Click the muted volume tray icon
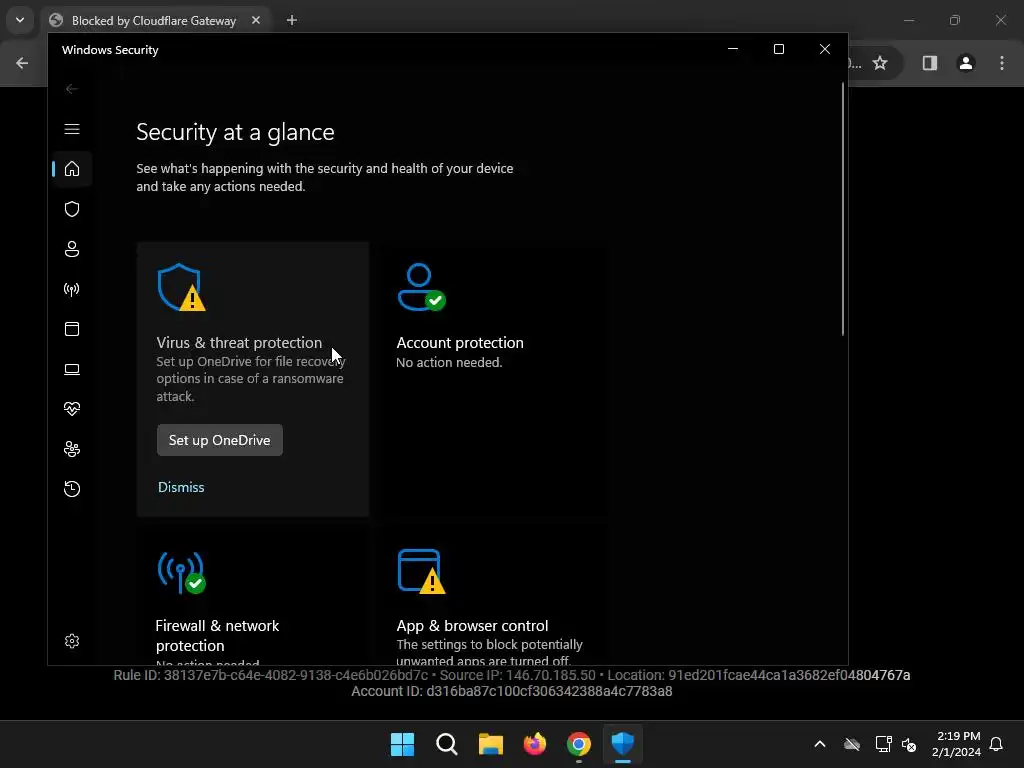Viewport: 1024px width, 768px height. tap(909, 744)
